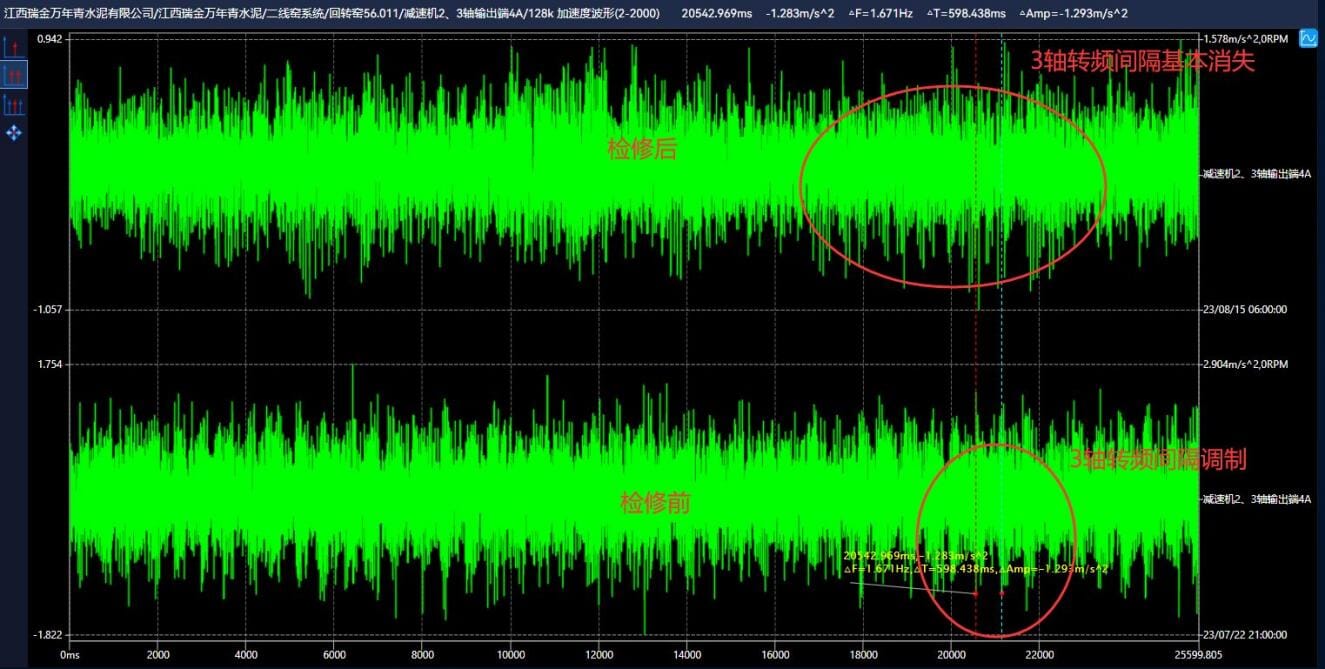Click the top title bar measurement path text
Screen dimensions: 1325x669
[330, 12]
